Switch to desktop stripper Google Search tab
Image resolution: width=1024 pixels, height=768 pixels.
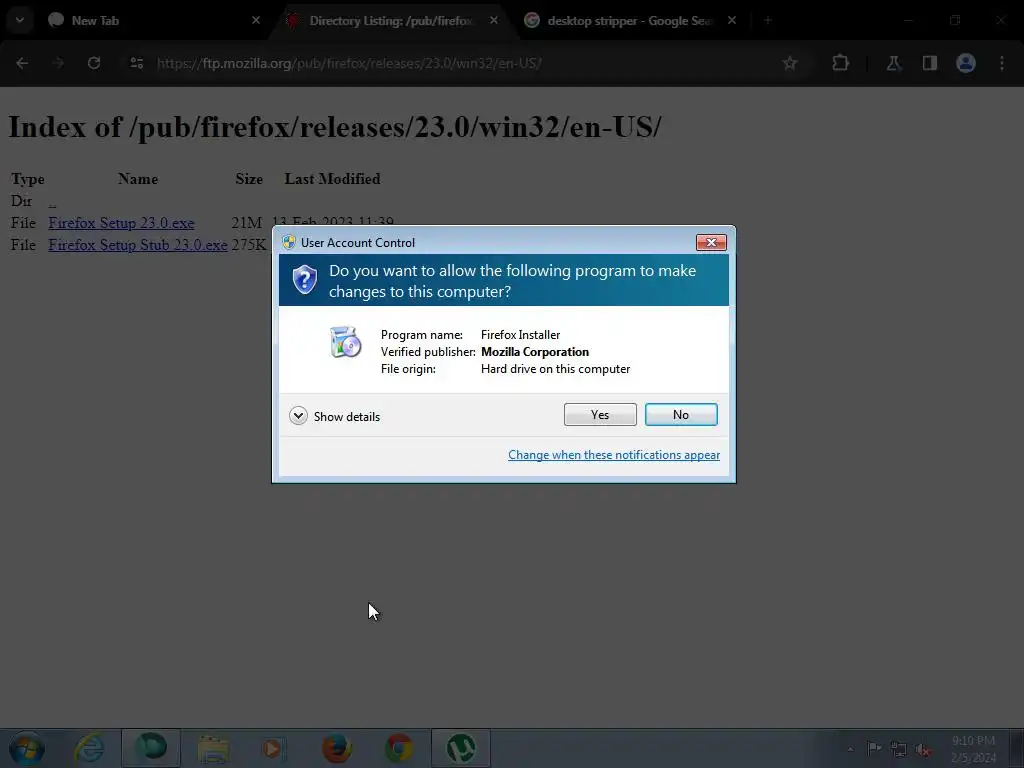[630, 21]
